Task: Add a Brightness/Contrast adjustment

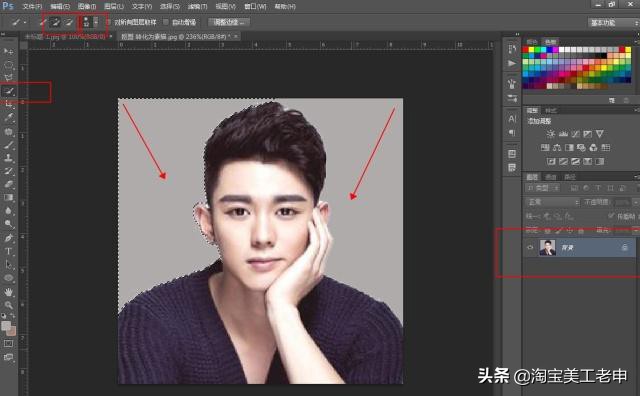Action: point(551,134)
